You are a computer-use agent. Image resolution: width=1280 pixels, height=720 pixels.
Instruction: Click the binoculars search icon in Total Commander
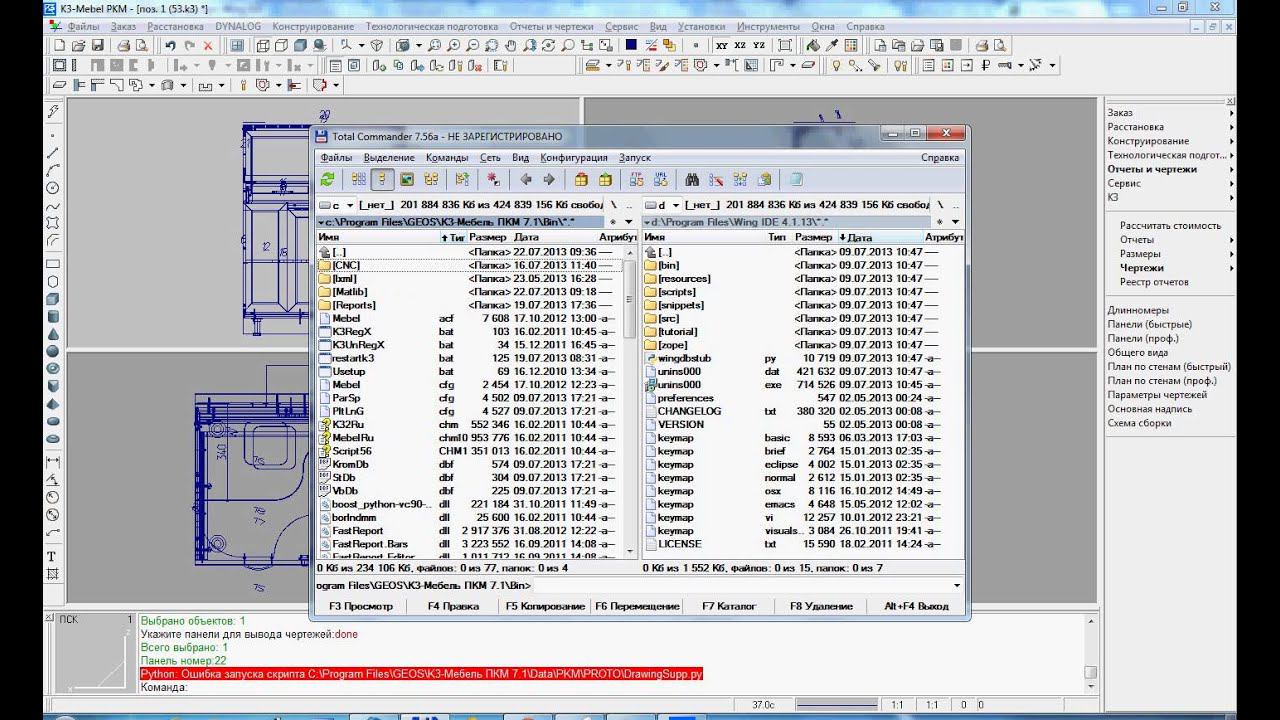(x=691, y=180)
